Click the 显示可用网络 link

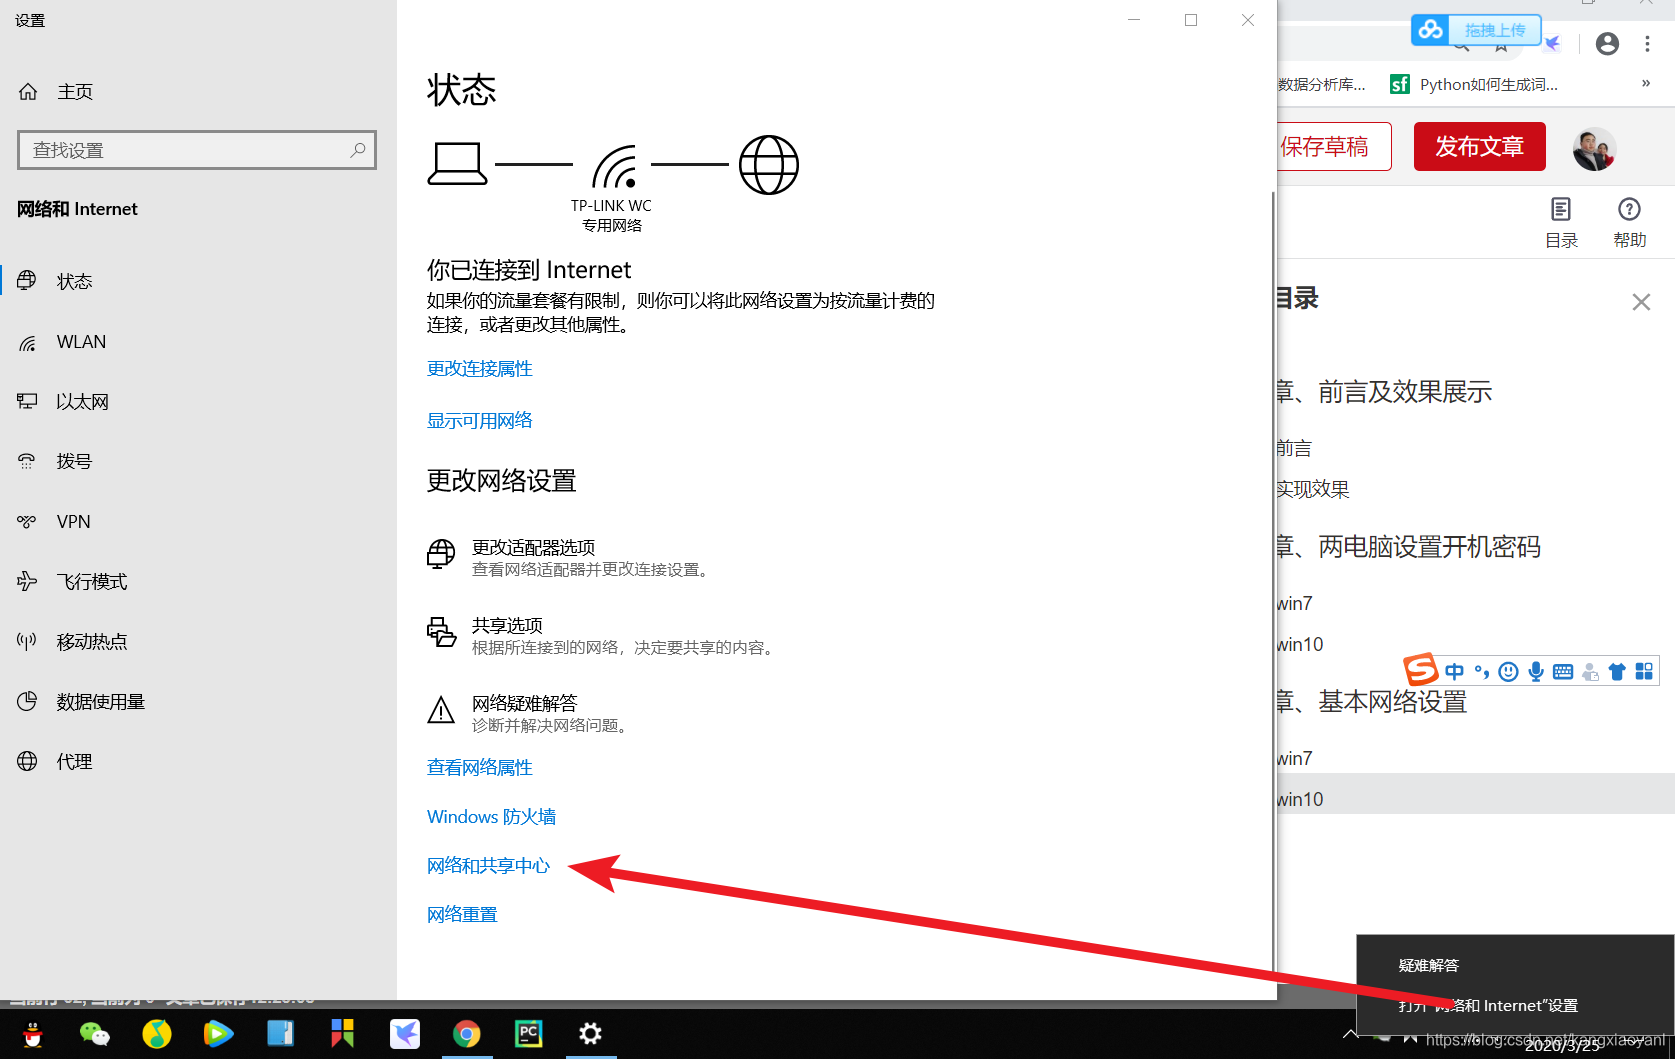pyautogui.click(x=480, y=421)
